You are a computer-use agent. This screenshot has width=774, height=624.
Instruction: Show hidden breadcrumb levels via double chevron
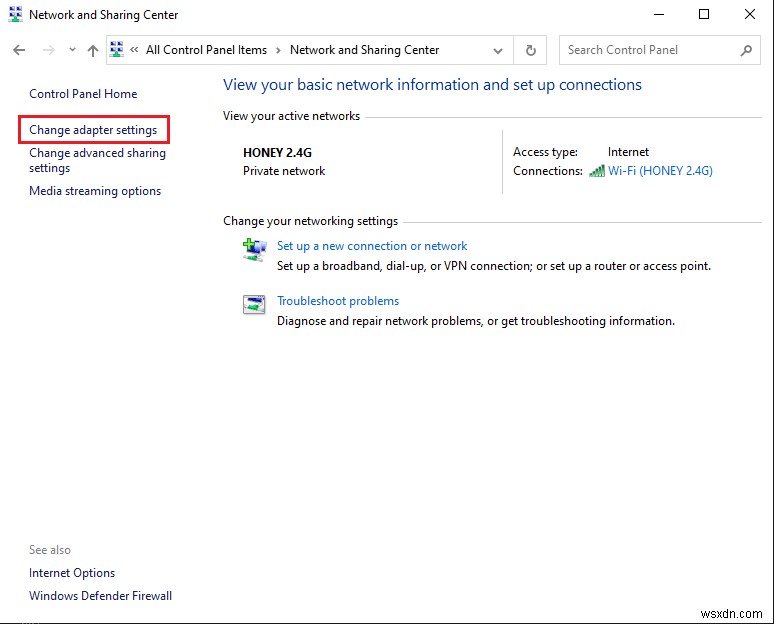[134, 50]
